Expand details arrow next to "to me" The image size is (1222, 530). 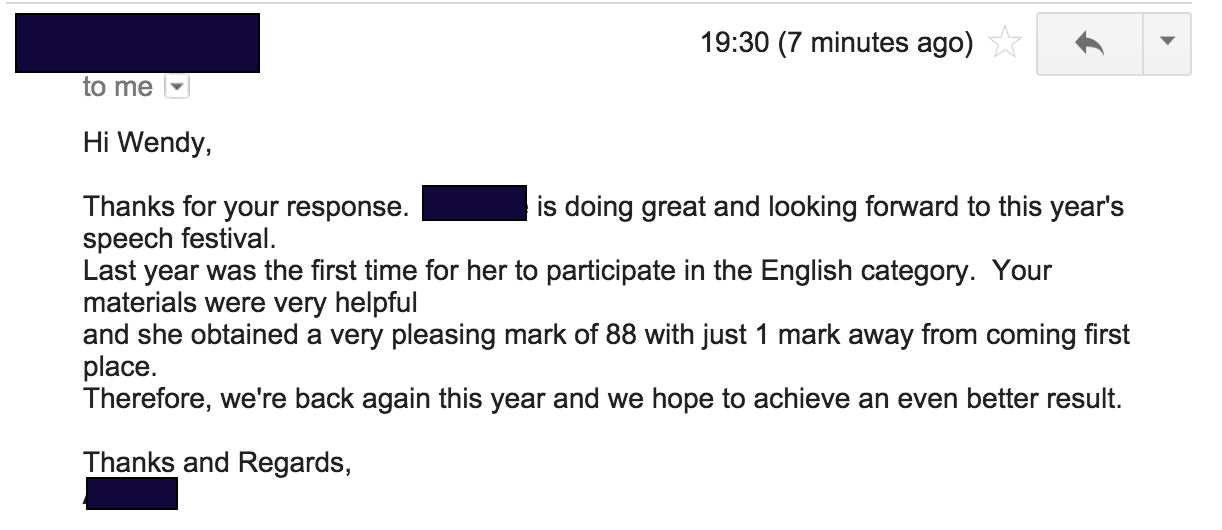176,87
